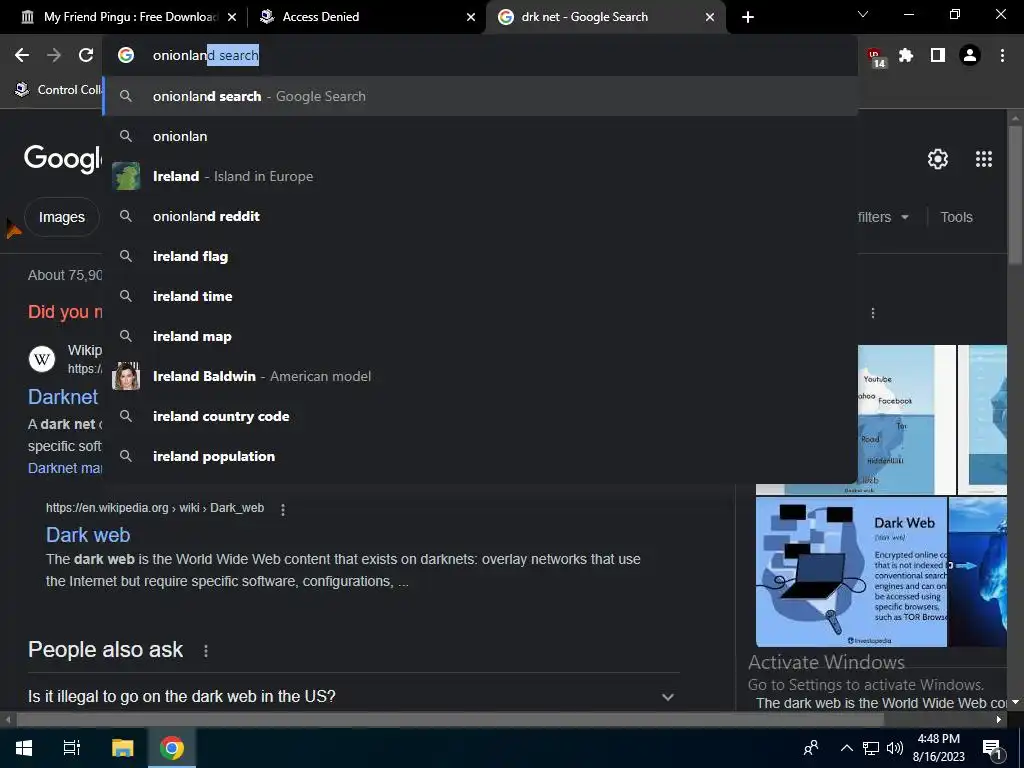The height and width of the screenshot is (768, 1024).
Task: Open the Extensions puzzle piece menu
Action: 906,56
